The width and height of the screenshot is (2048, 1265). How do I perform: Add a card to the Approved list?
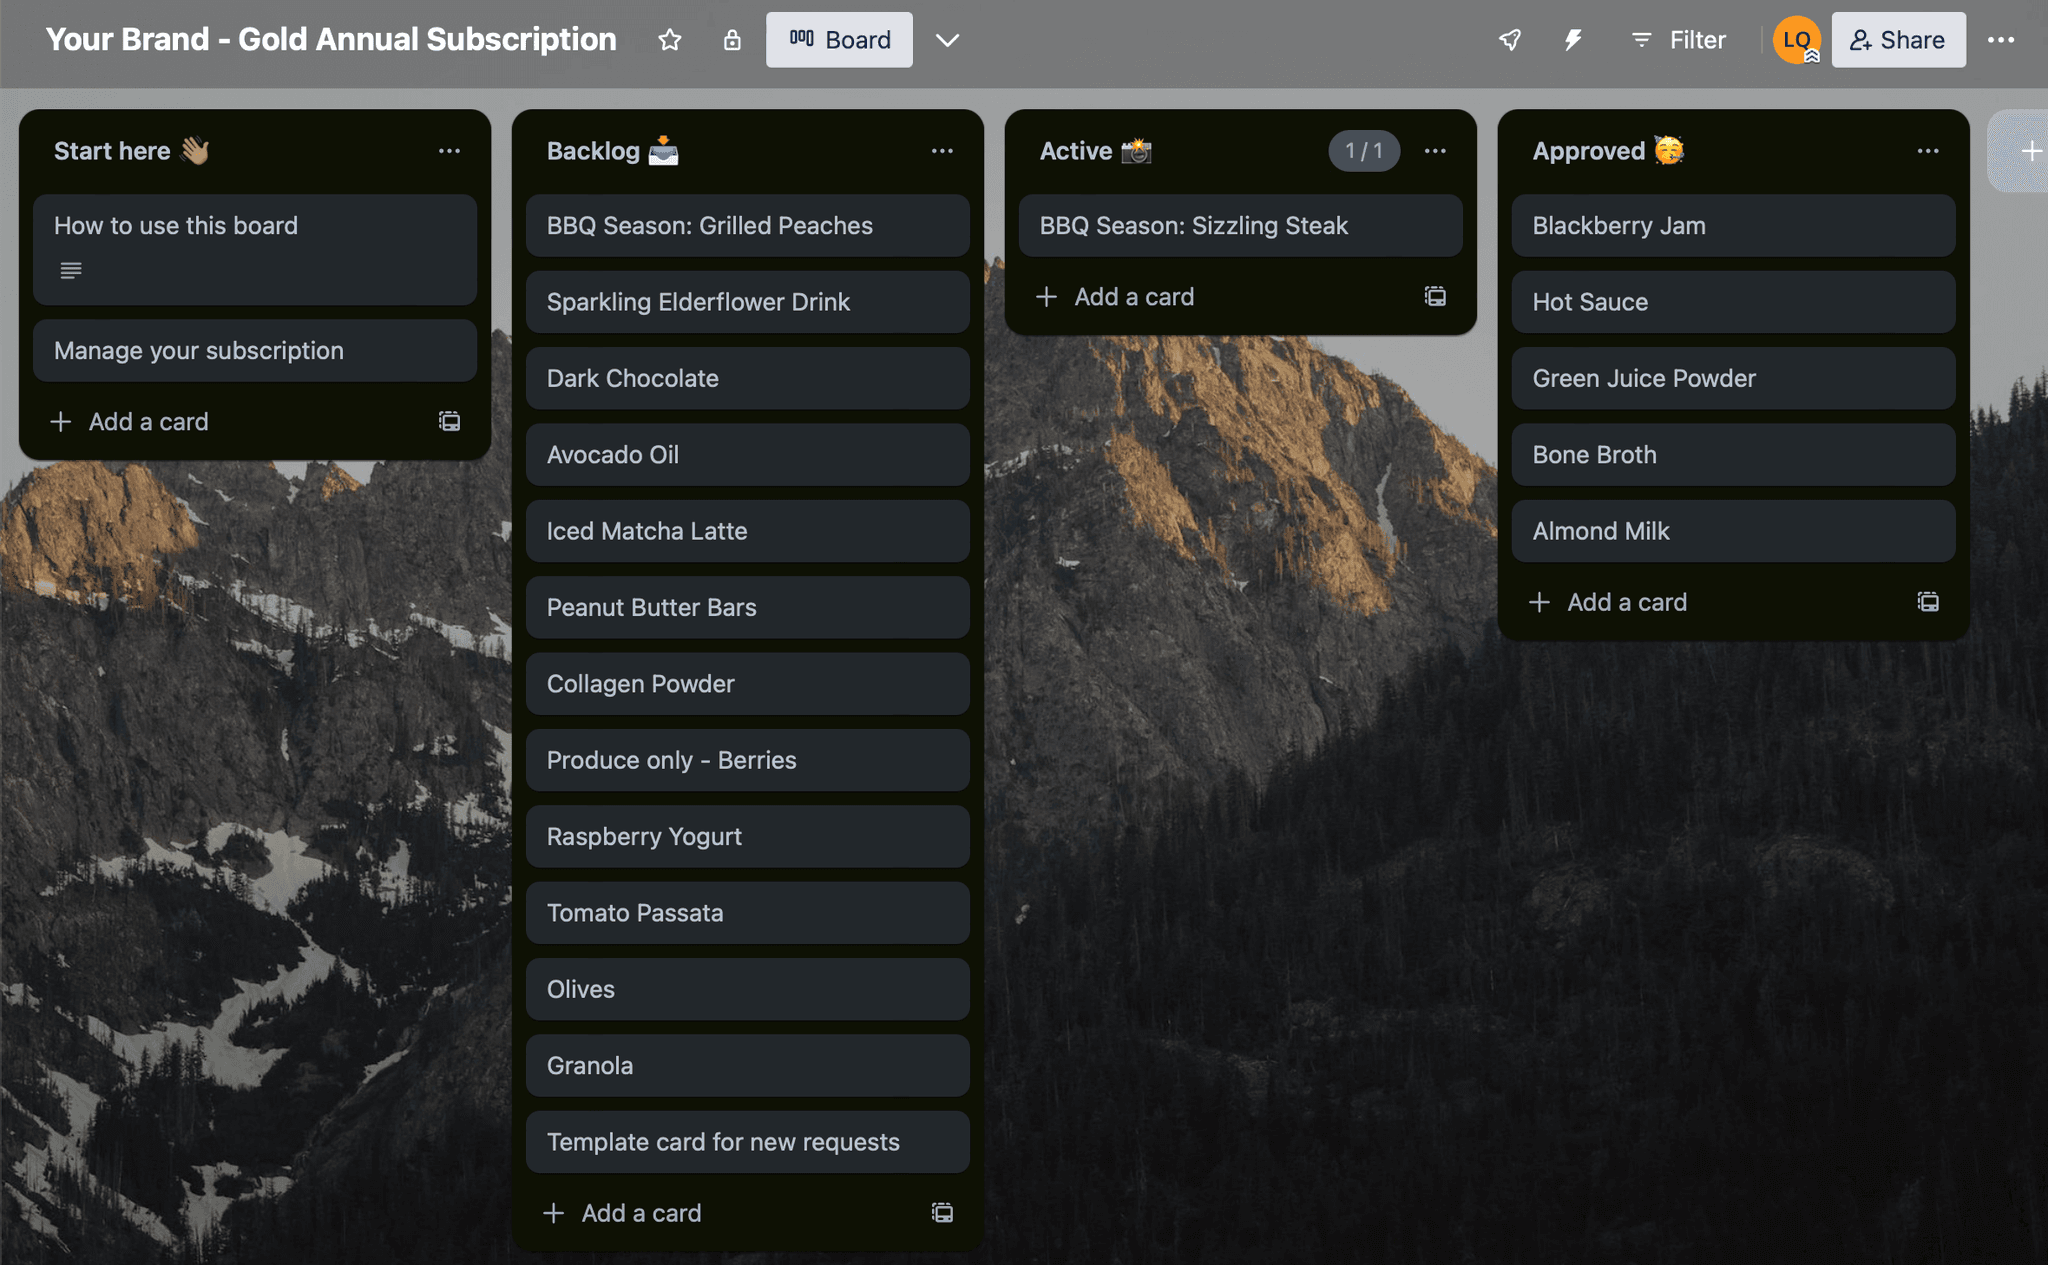(1626, 602)
